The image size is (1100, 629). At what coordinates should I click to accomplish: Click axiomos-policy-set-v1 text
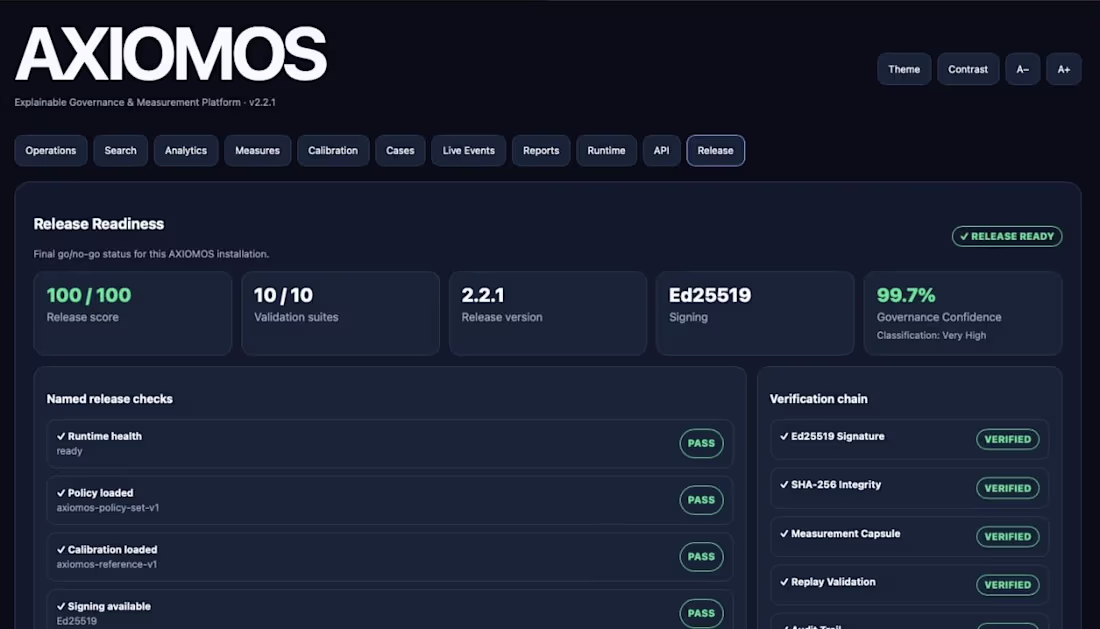[x=108, y=508]
